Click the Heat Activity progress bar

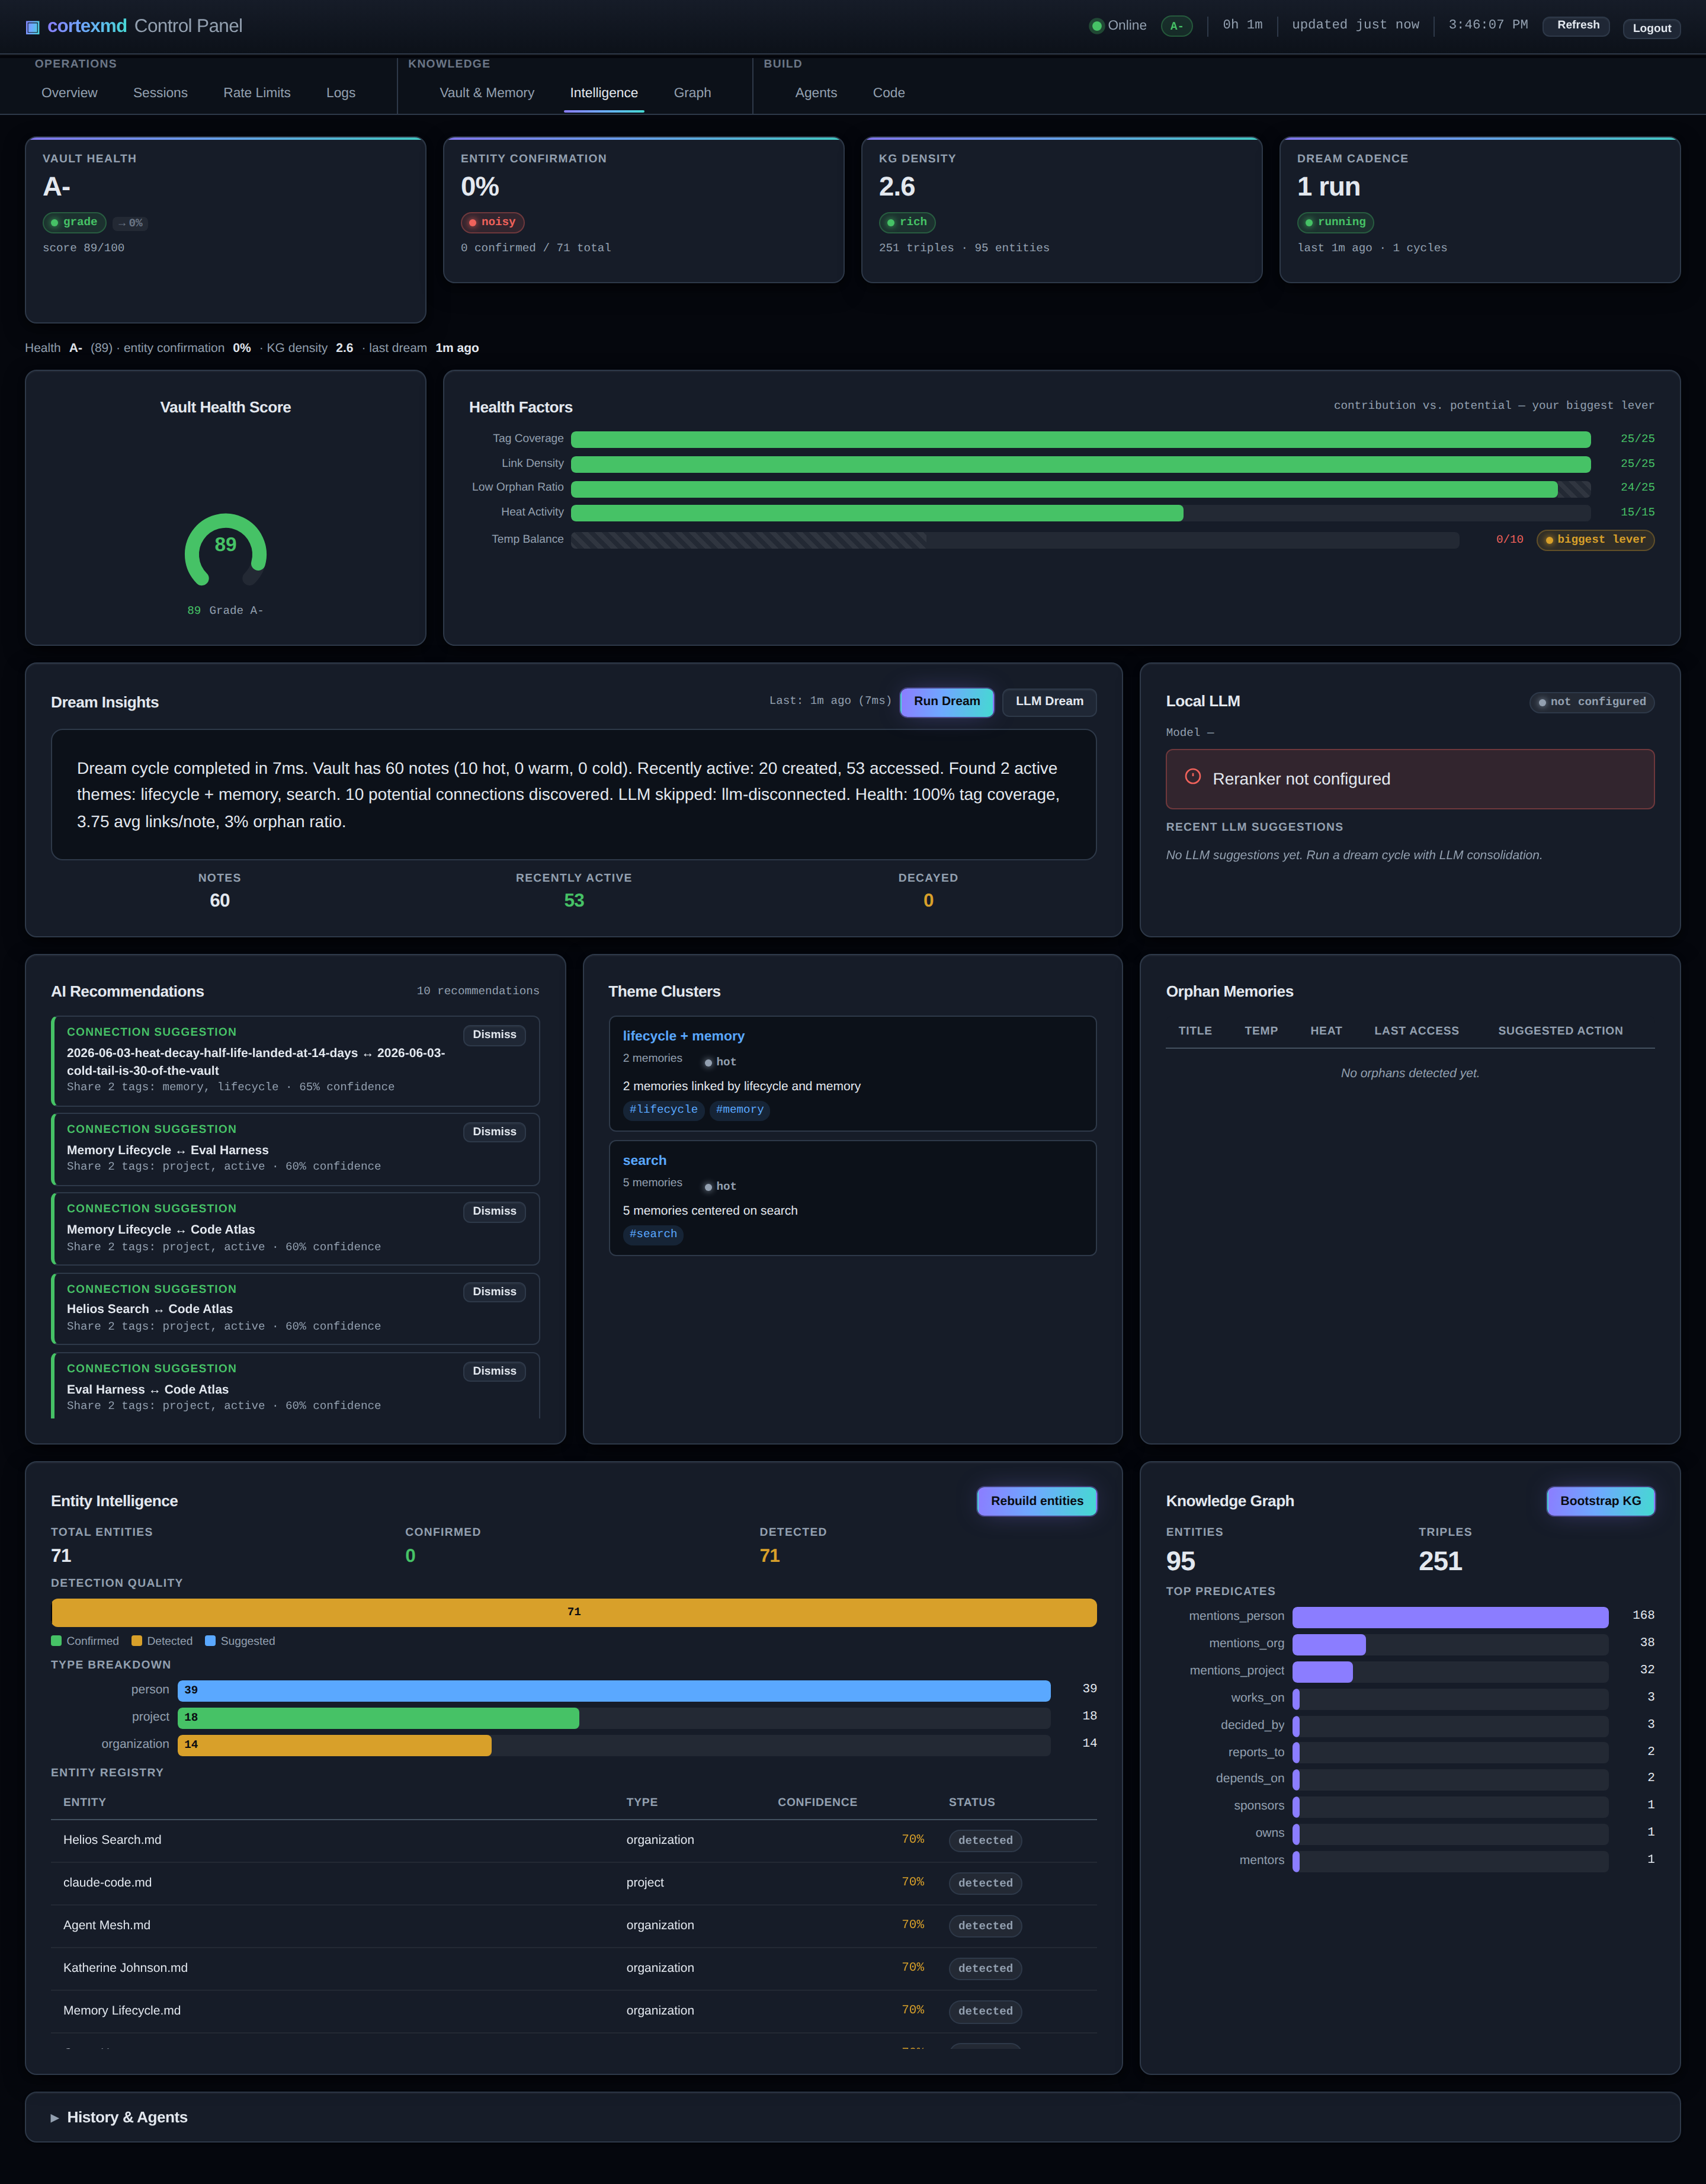point(1080,513)
